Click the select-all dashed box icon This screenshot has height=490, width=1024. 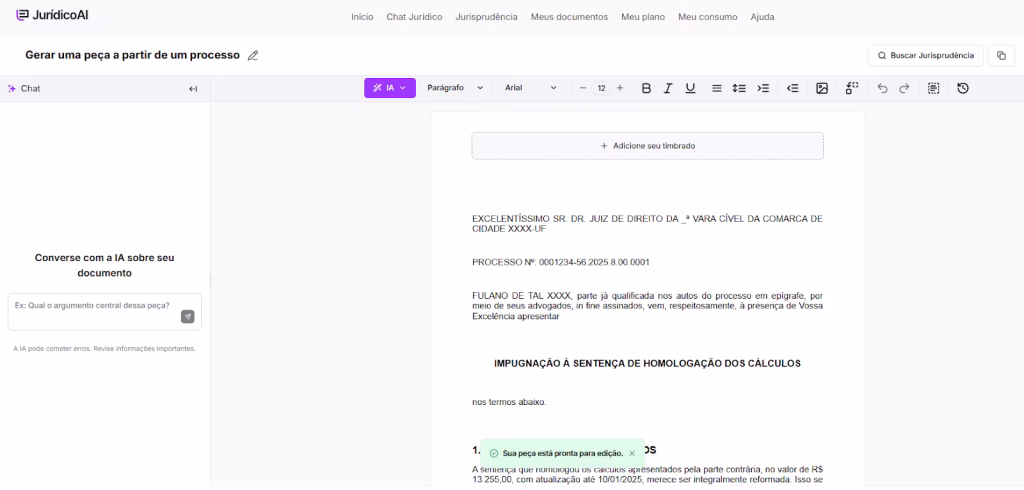pos(934,88)
